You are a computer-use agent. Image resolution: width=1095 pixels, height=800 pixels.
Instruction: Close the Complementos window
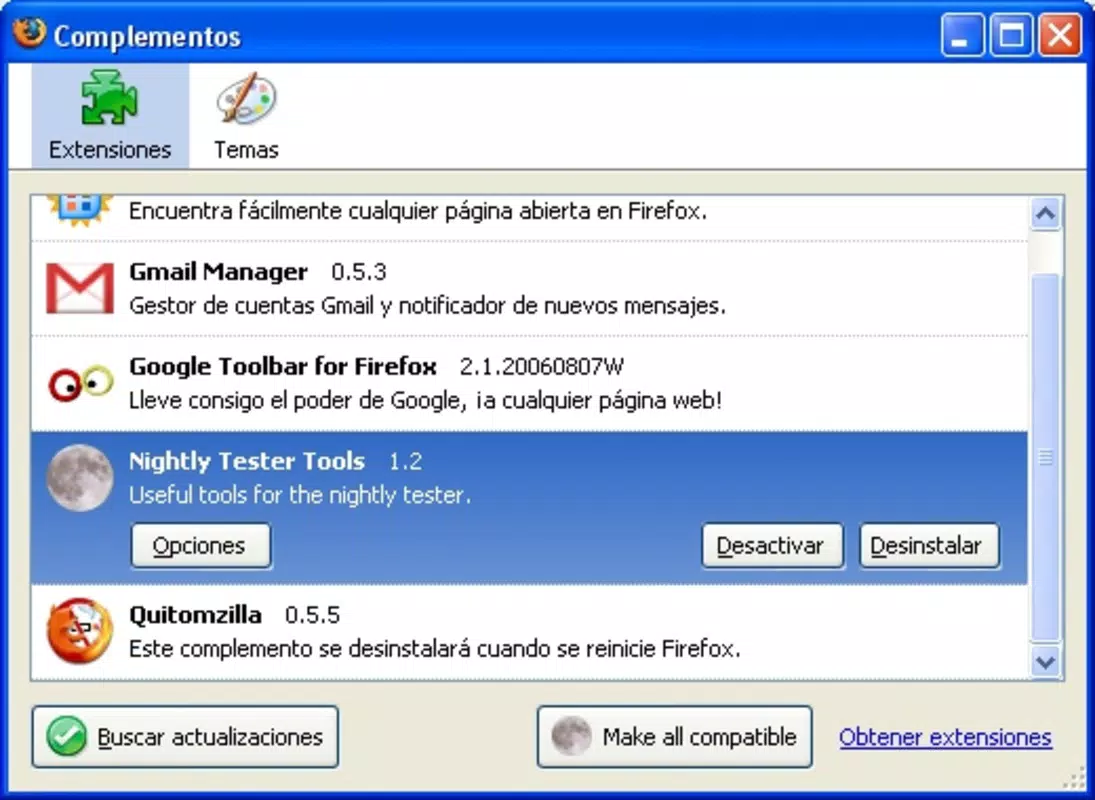pyautogui.click(x=1060, y=35)
